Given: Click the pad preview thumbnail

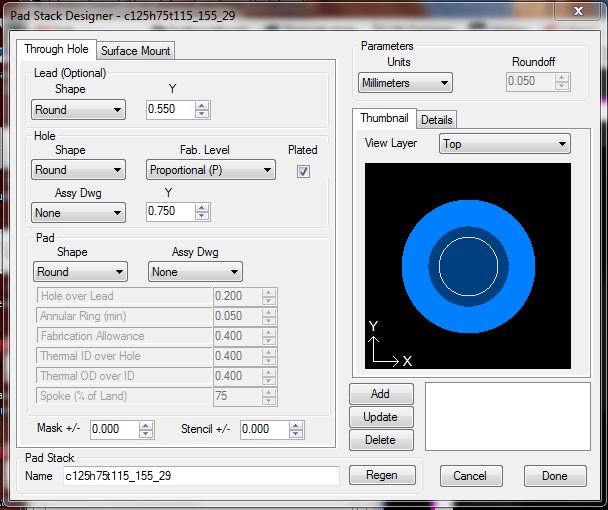Looking at the screenshot, I should [467, 265].
